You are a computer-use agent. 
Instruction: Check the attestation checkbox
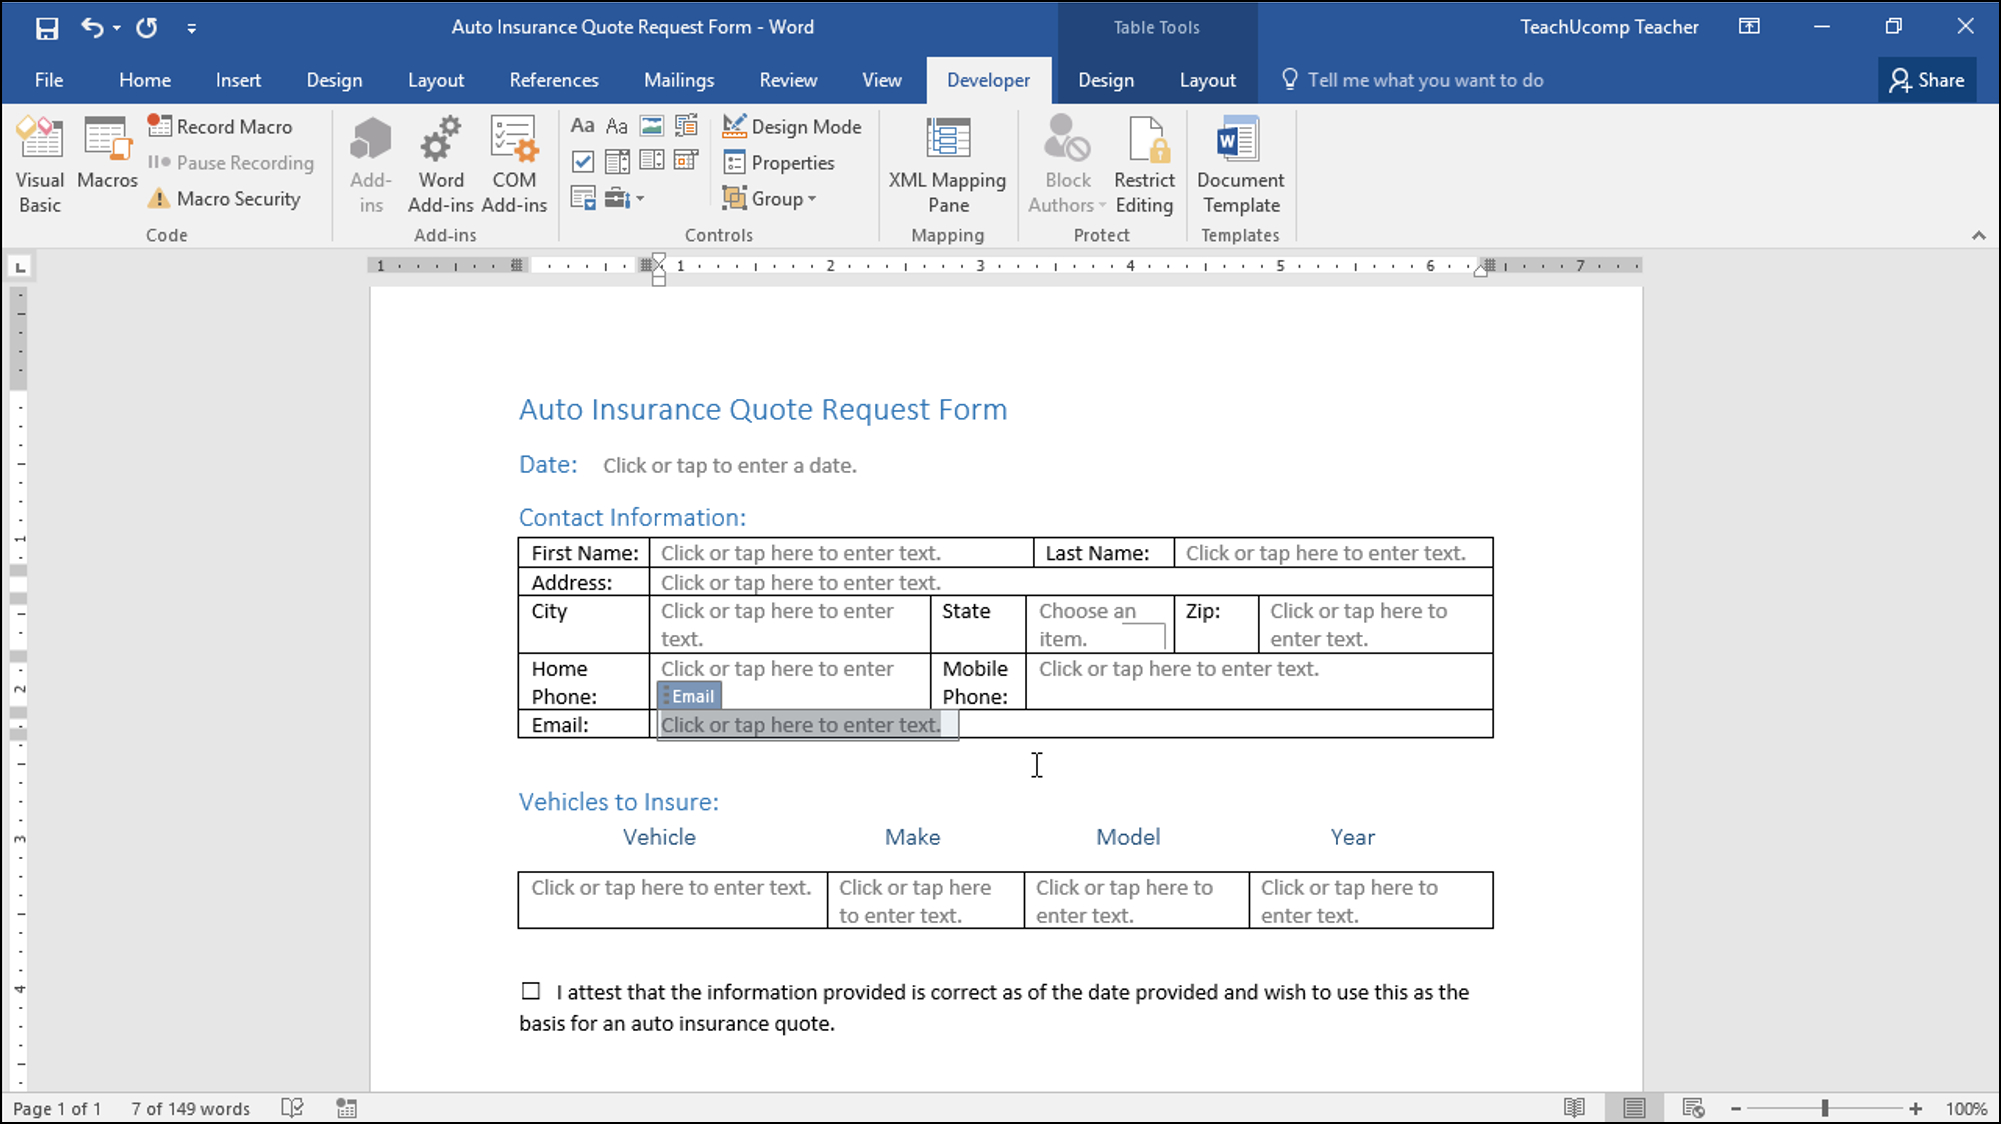click(529, 991)
